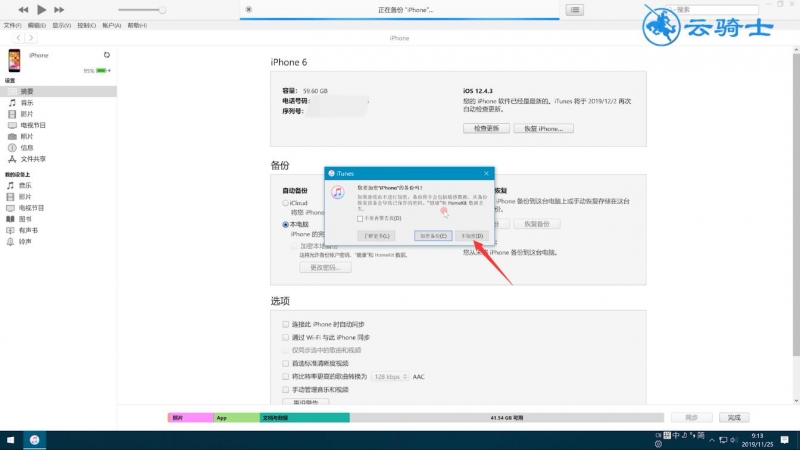800x450 pixels.
Task: Click the 完成 button at bottom
Action: tap(734, 417)
